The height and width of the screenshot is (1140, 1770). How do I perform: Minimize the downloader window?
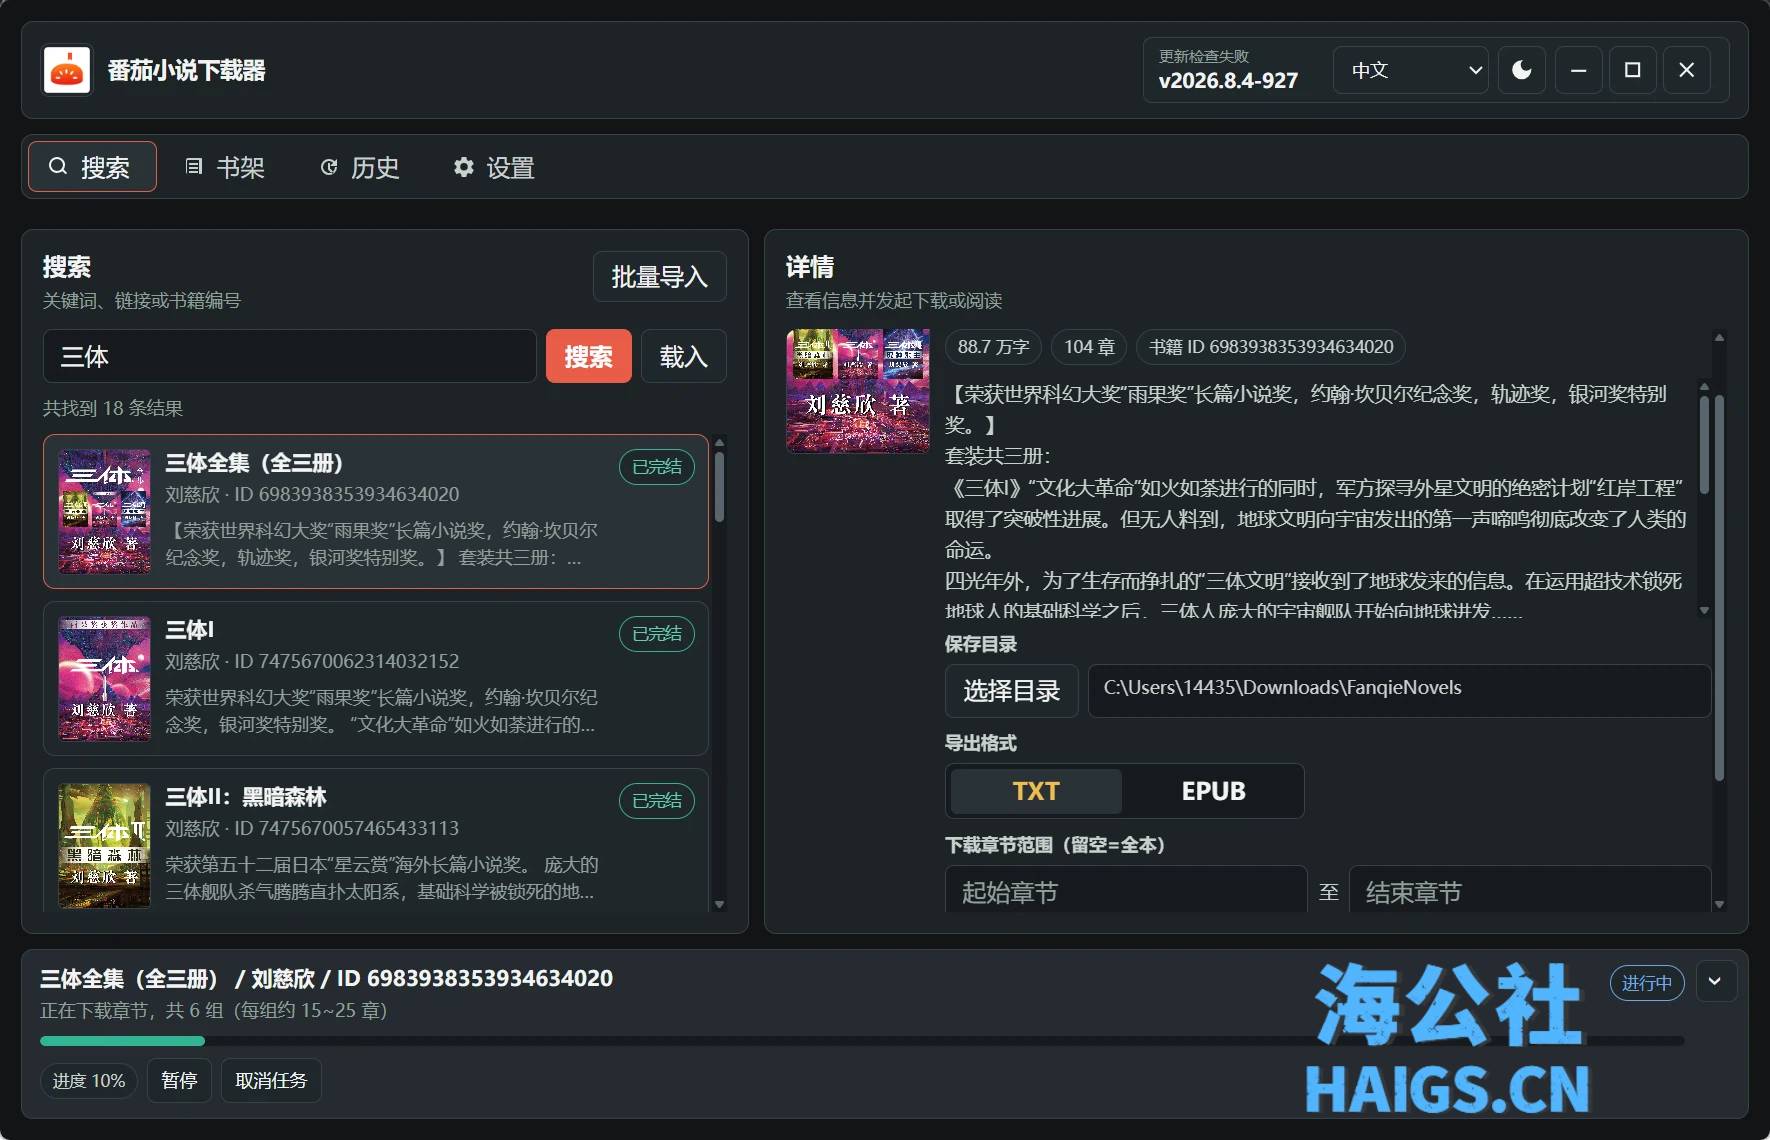tap(1579, 70)
